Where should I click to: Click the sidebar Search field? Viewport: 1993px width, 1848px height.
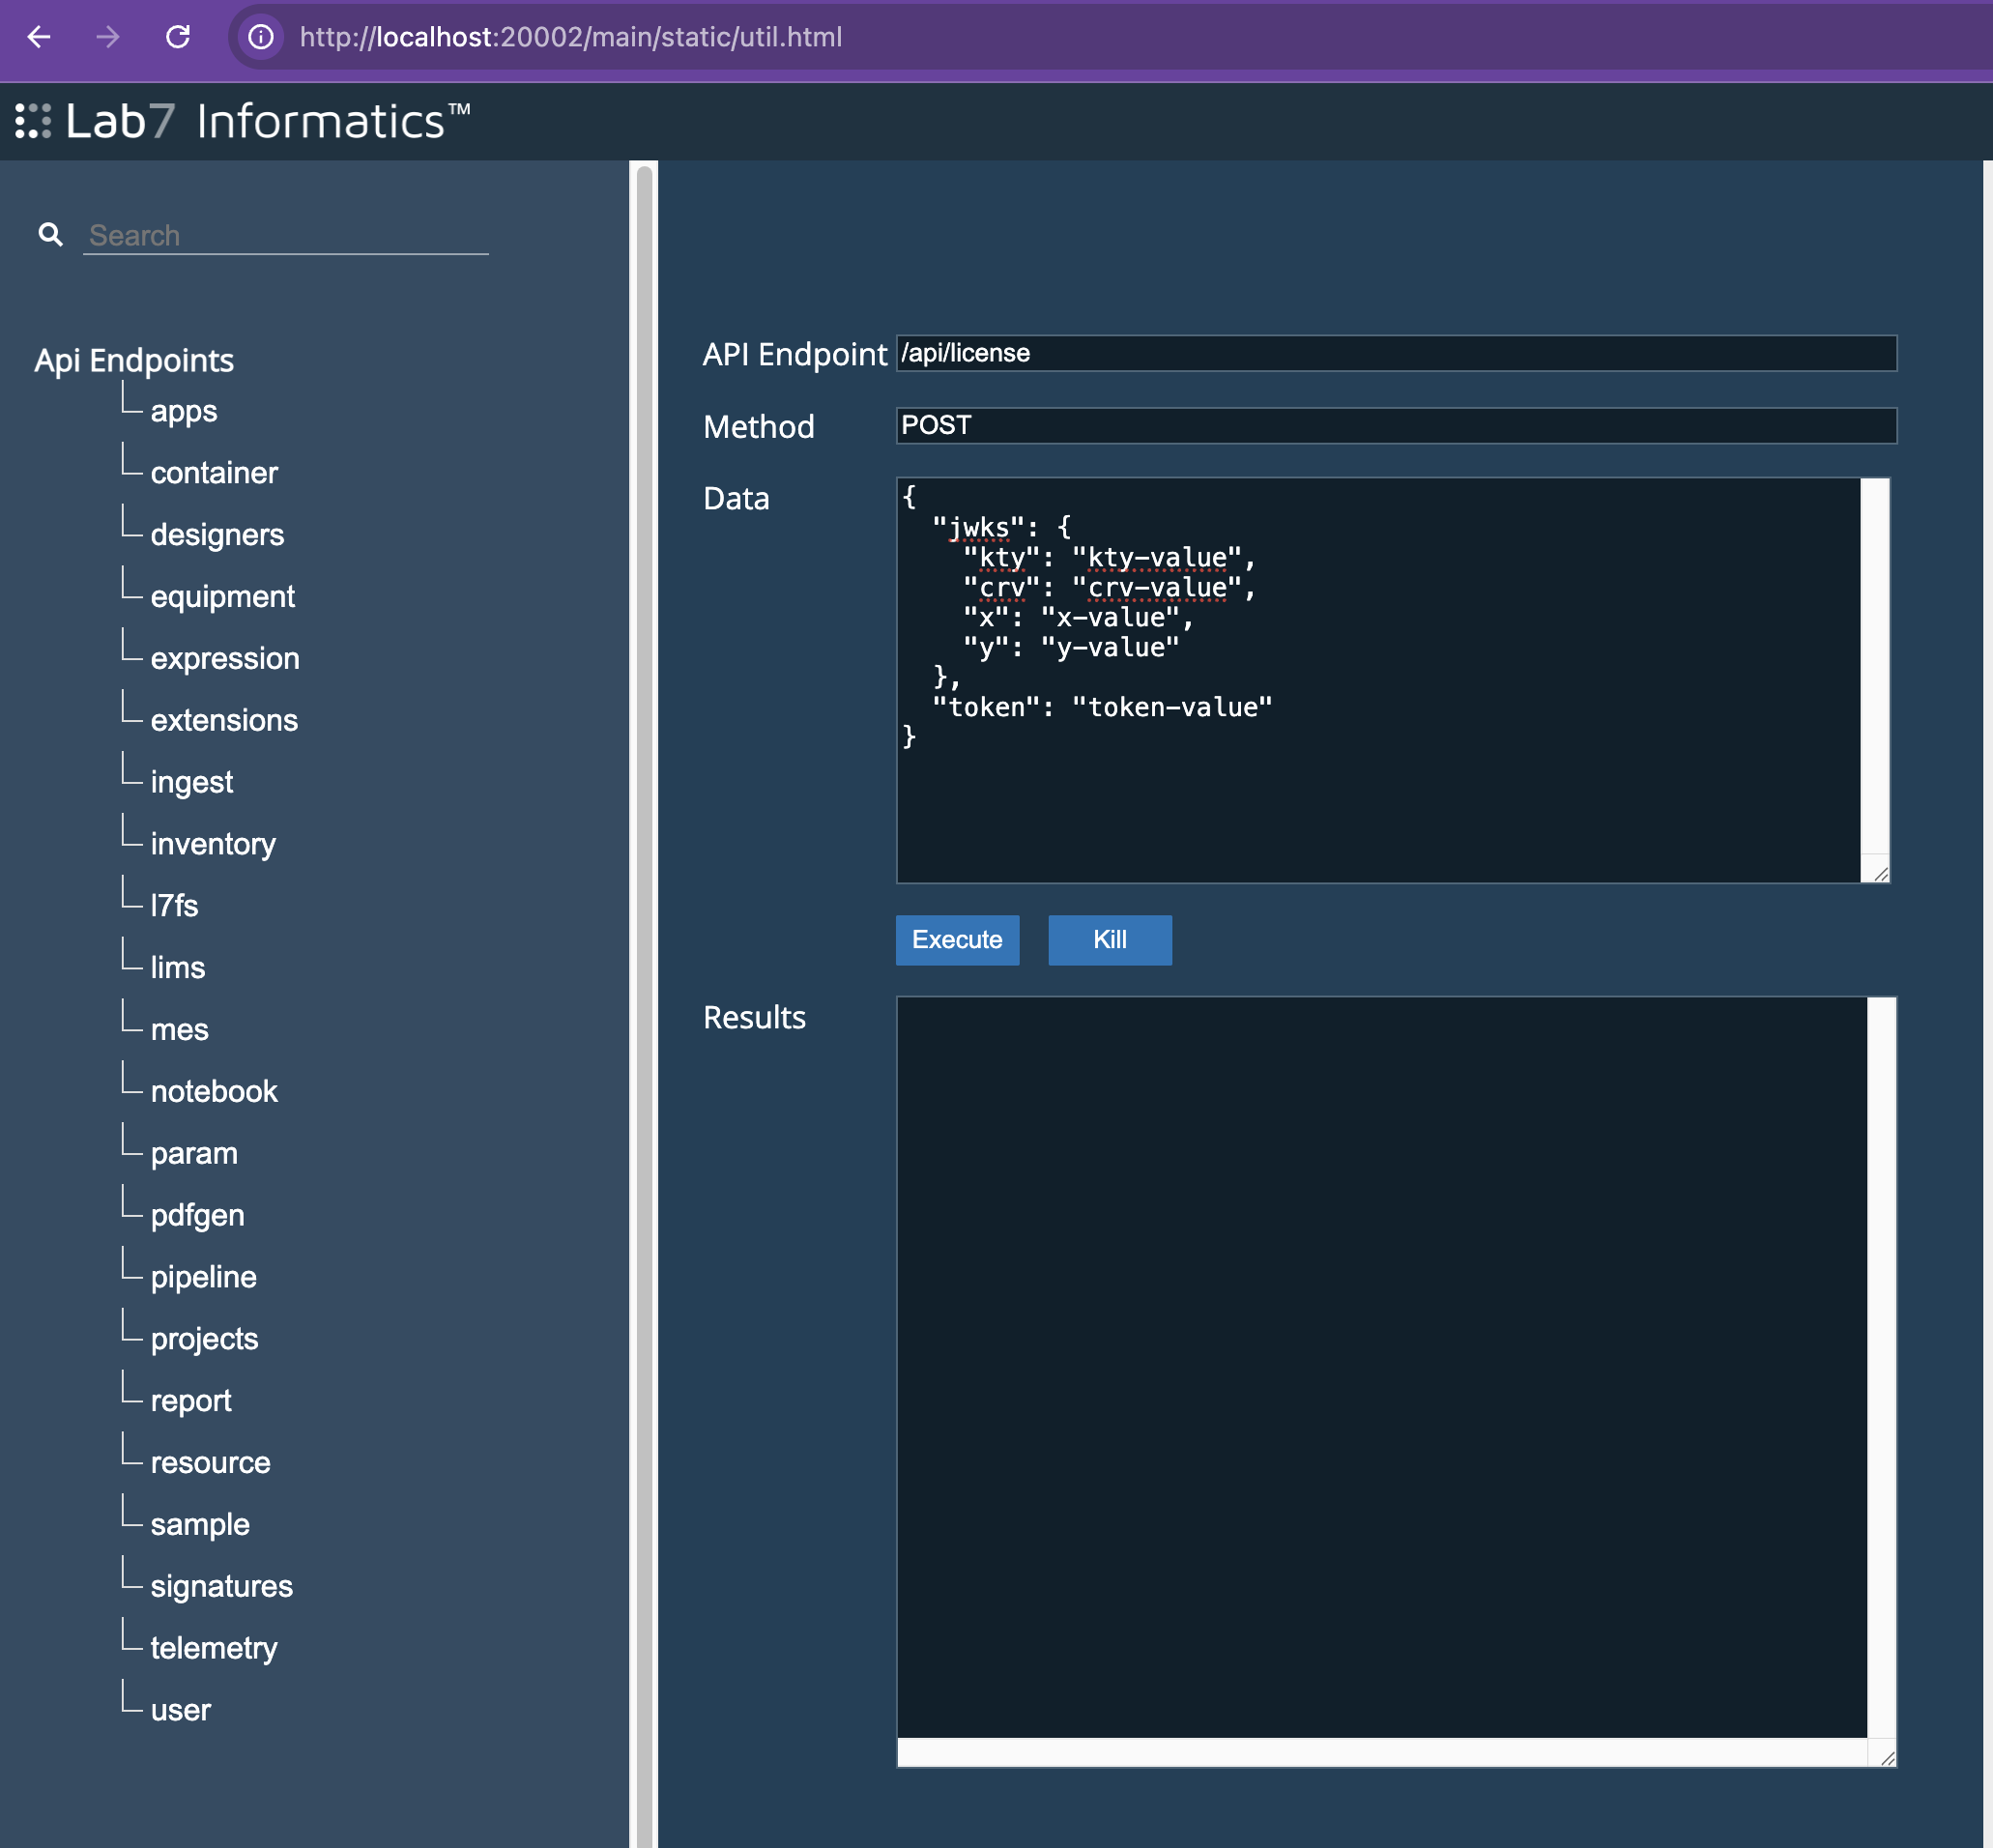point(285,235)
